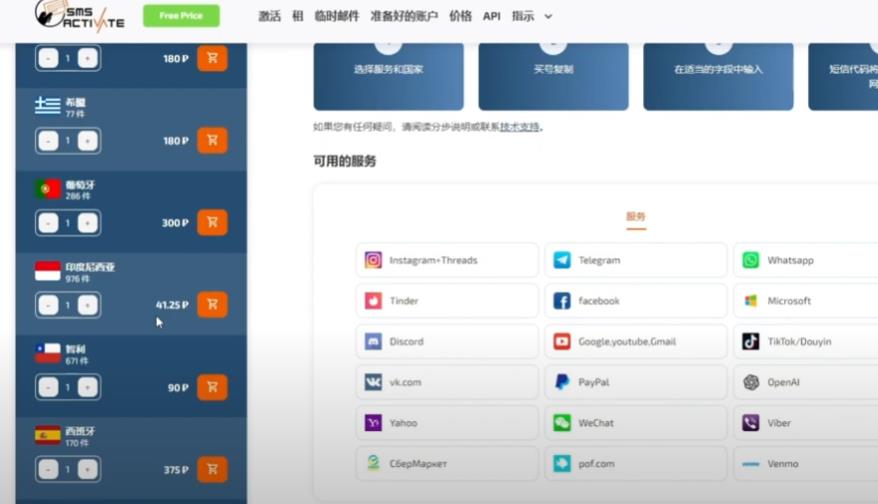Image resolution: width=878 pixels, height=504 pixels.
Task: Click the TikTok/Douyin logo icon
Action: coord(751,342)
